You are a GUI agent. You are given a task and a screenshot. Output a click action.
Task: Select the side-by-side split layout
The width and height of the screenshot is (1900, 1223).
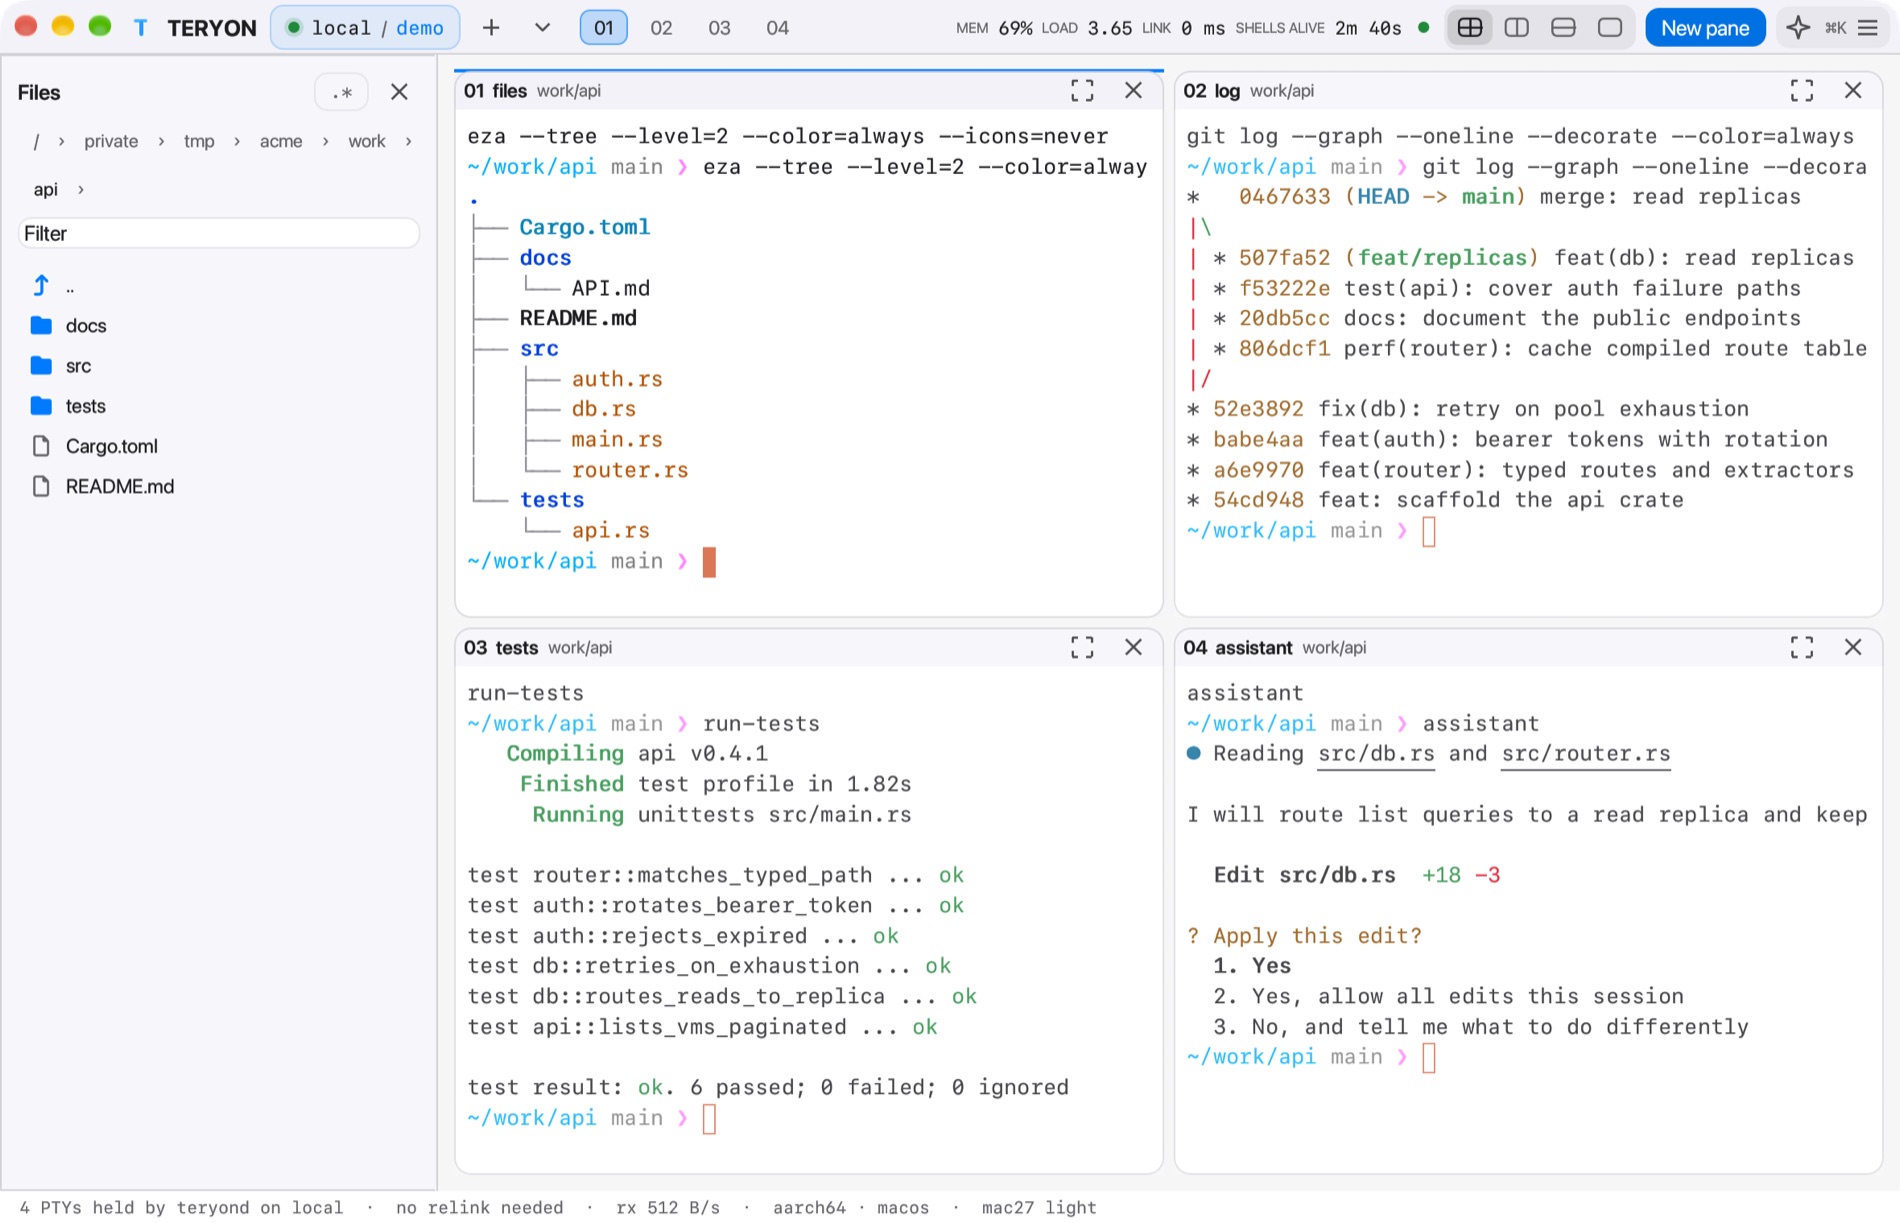1517,28
